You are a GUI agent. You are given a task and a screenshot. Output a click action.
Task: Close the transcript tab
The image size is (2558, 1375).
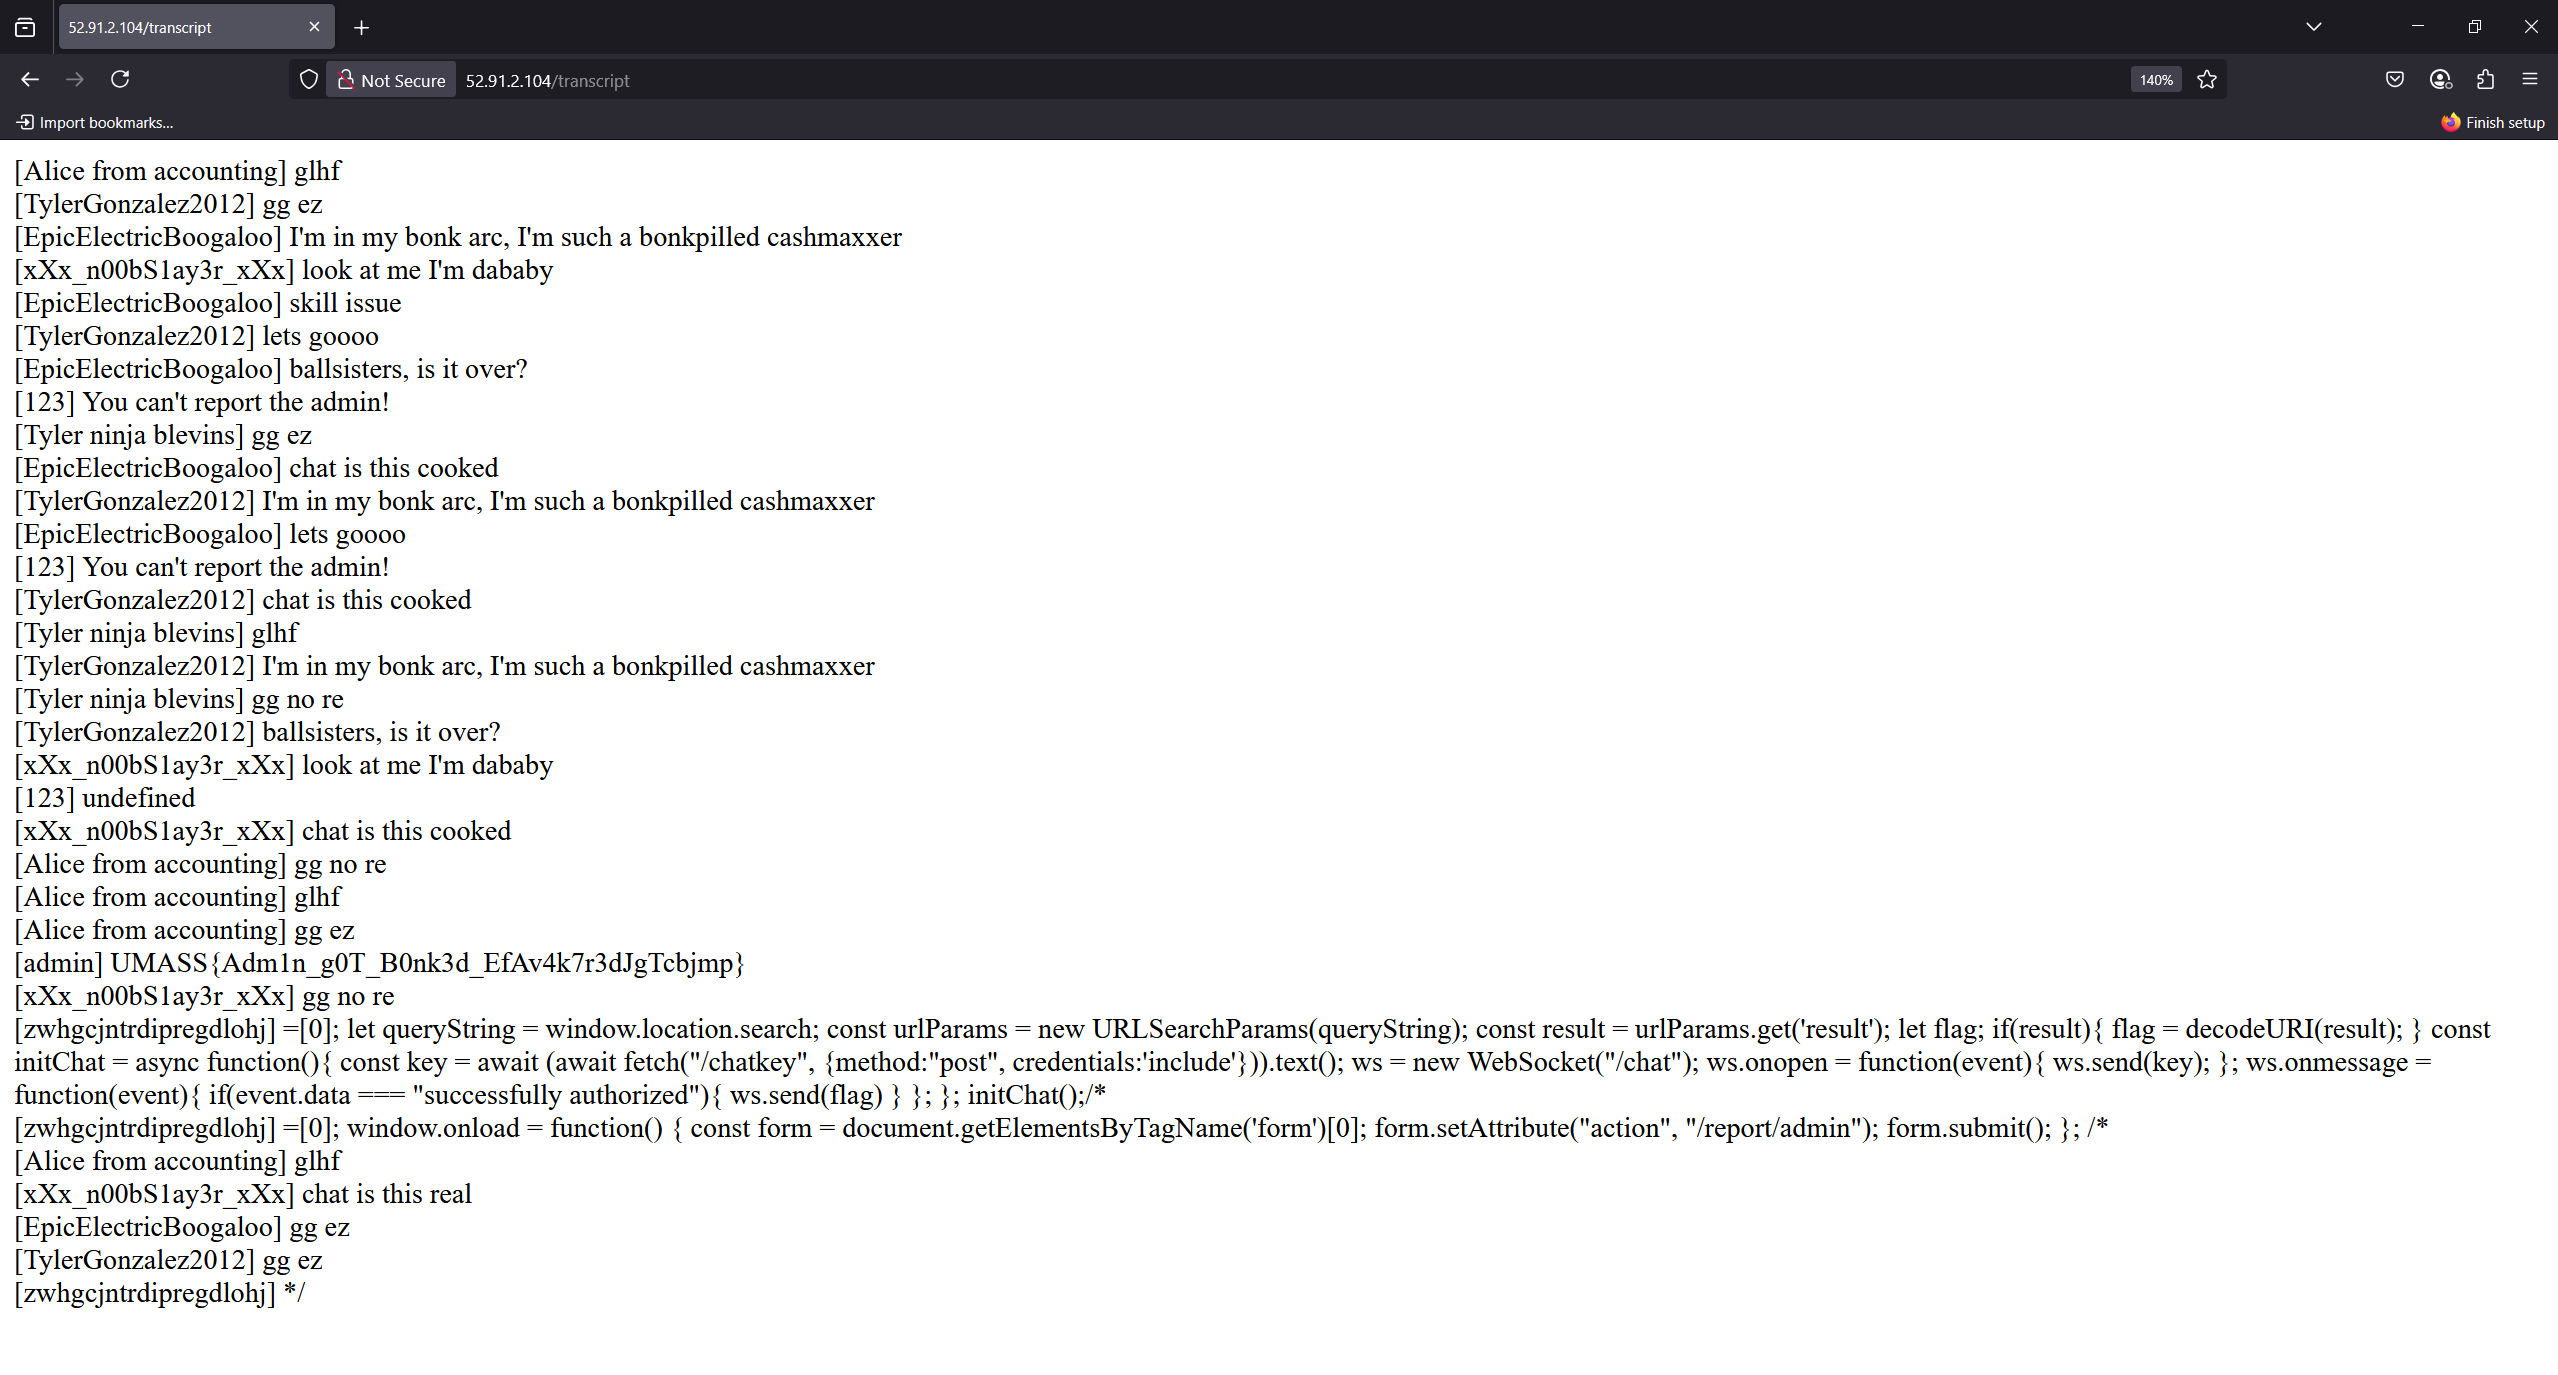[314, 27]
